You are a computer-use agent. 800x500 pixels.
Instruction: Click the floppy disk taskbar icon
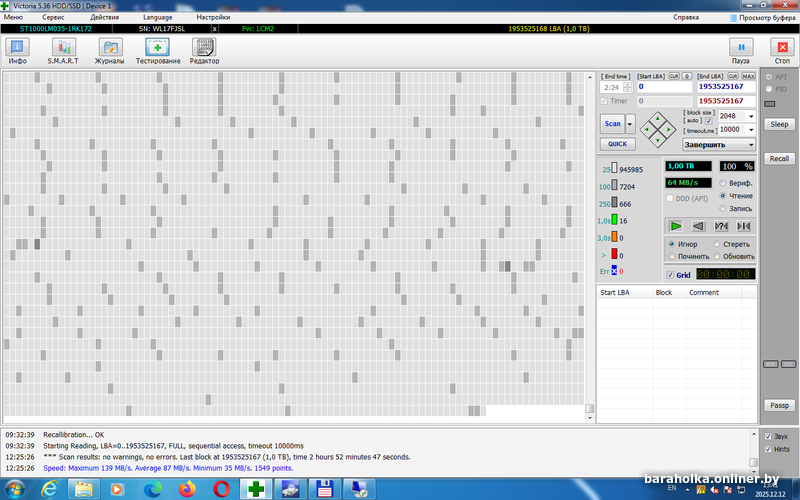[x=324, y=489]
